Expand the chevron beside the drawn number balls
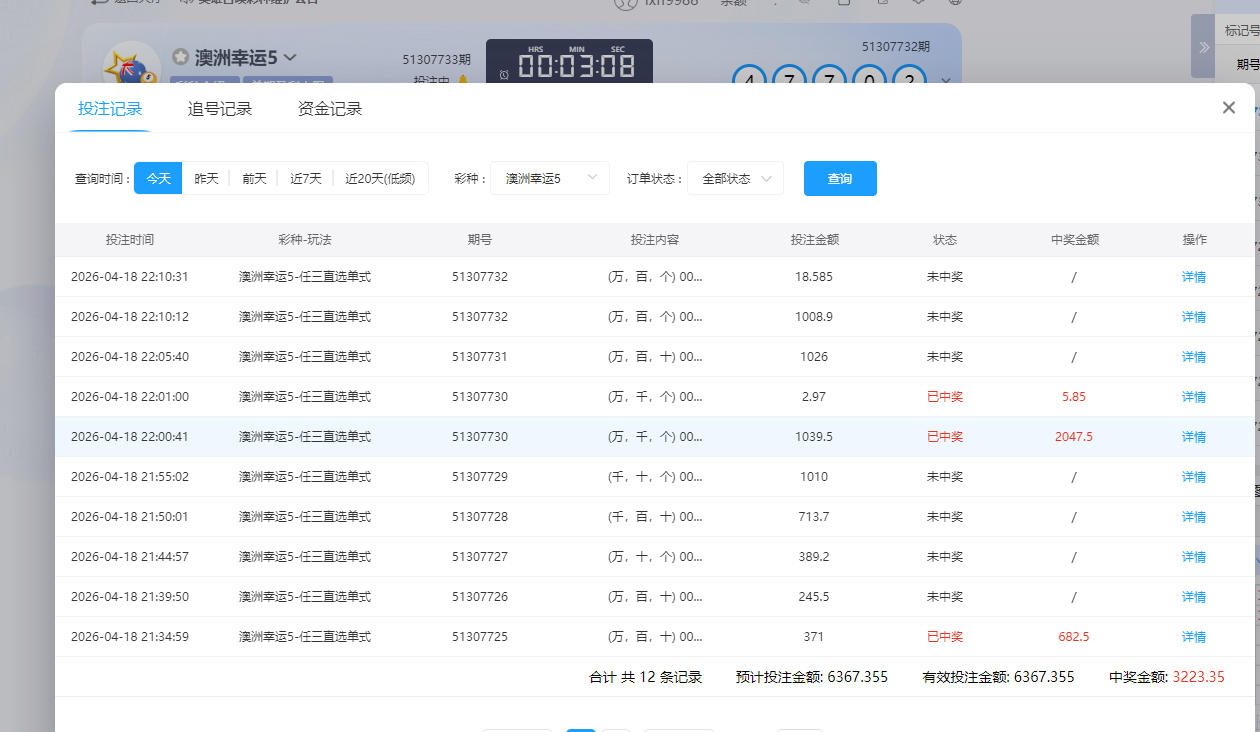The image size is (1260, 732). point(945,79)
